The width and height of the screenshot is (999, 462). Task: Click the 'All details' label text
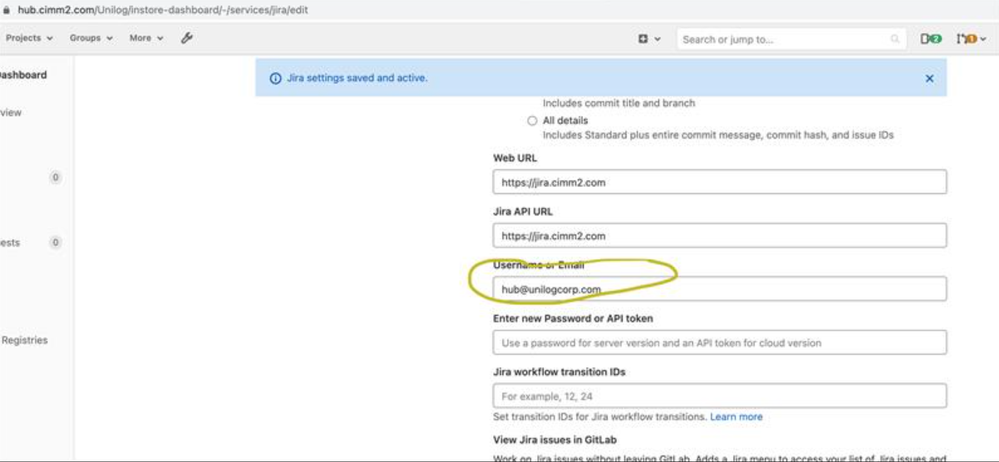pyautogui.click(x=565, y=120)
